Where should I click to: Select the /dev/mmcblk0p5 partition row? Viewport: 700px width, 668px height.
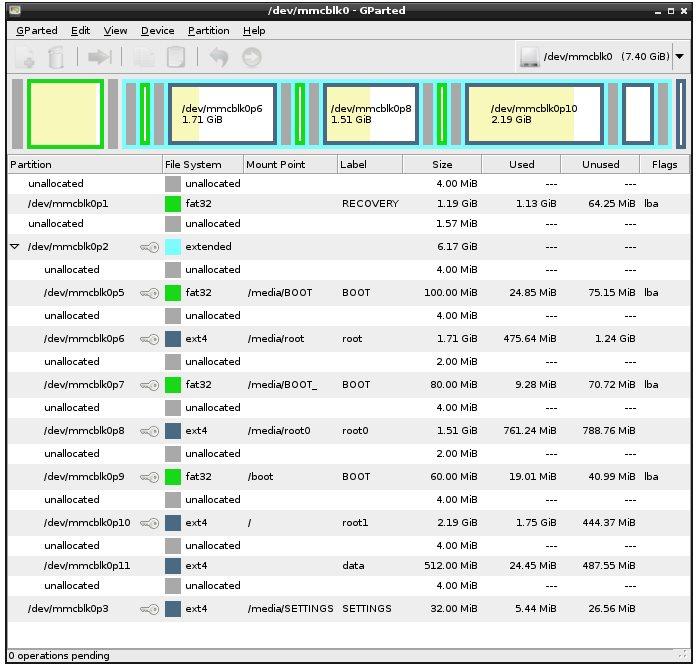(348, 293)
